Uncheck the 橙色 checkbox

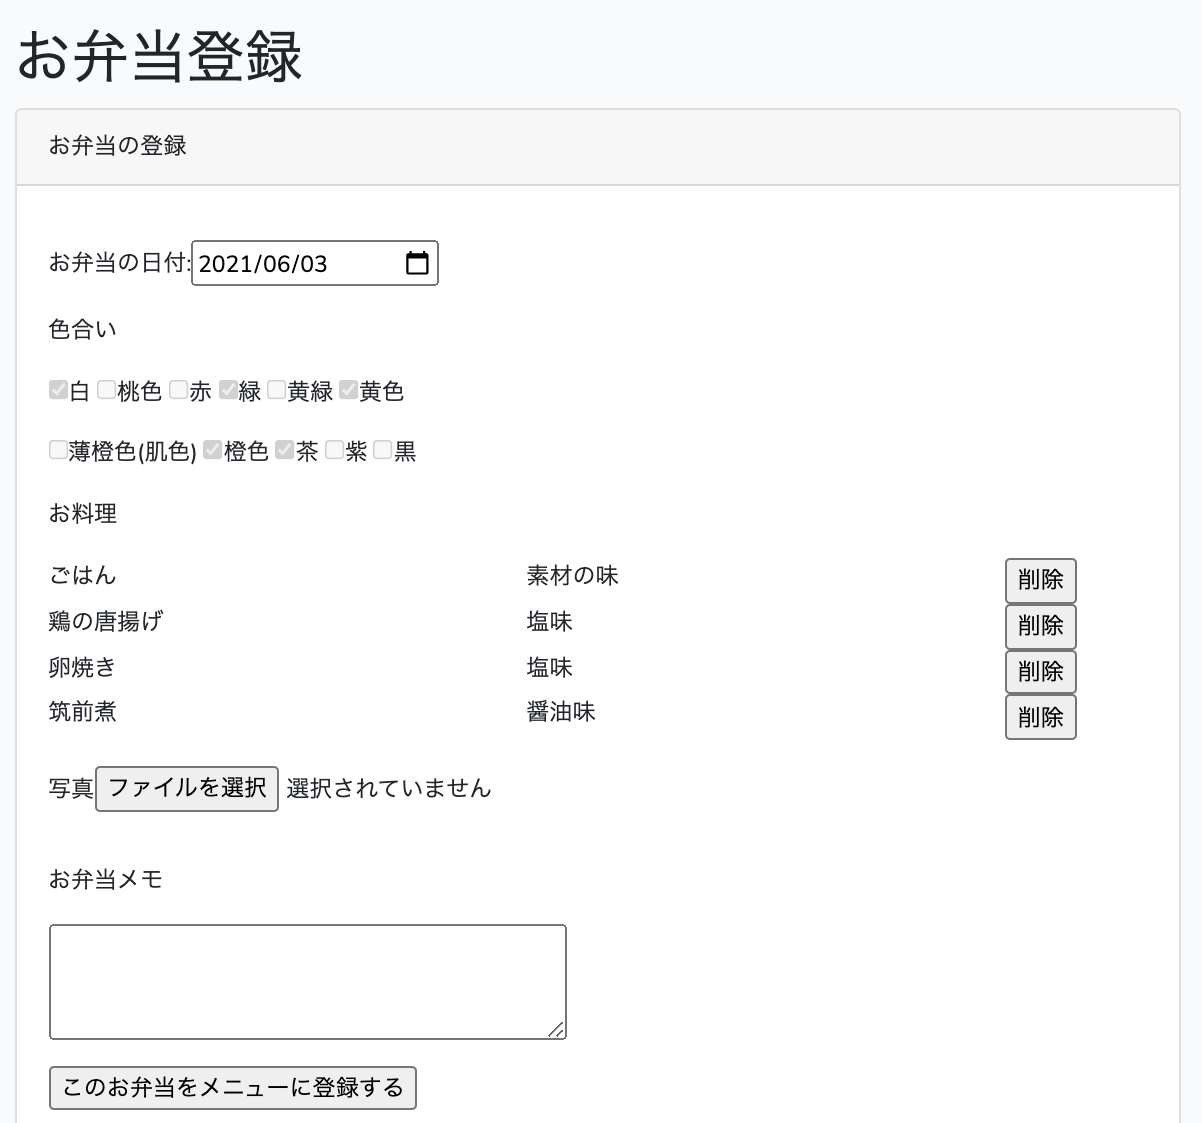coord(212,450)
